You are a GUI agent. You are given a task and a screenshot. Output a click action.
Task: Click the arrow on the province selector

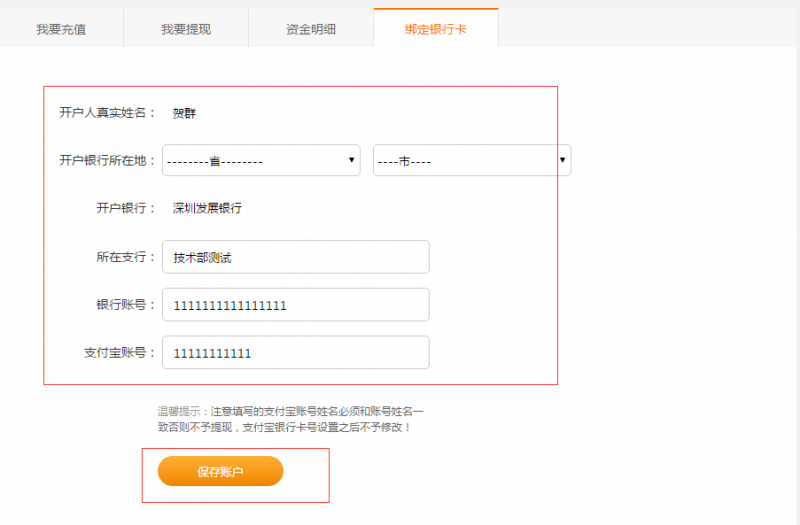[351, 160]
